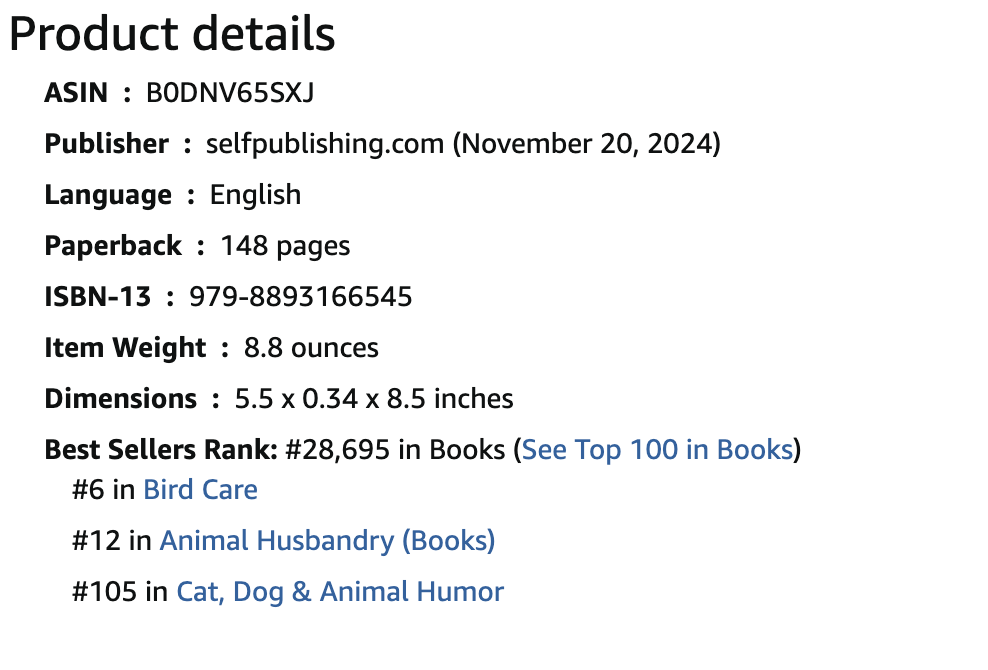Click the Bird Care category link
This screenshot has height=670, width=988.
(200, 490)
